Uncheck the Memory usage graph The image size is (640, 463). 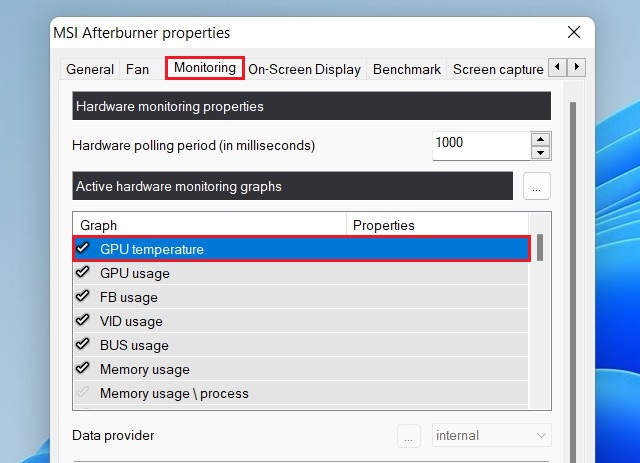coord(83,368)
